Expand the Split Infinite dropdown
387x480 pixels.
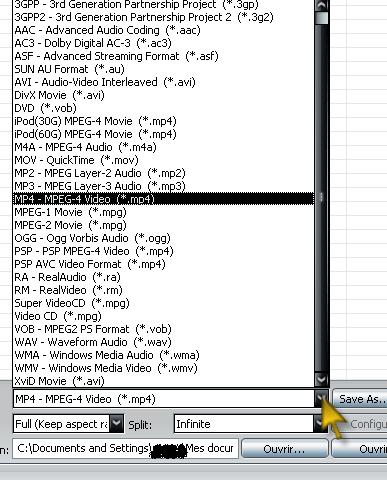(x=320, y=424)
